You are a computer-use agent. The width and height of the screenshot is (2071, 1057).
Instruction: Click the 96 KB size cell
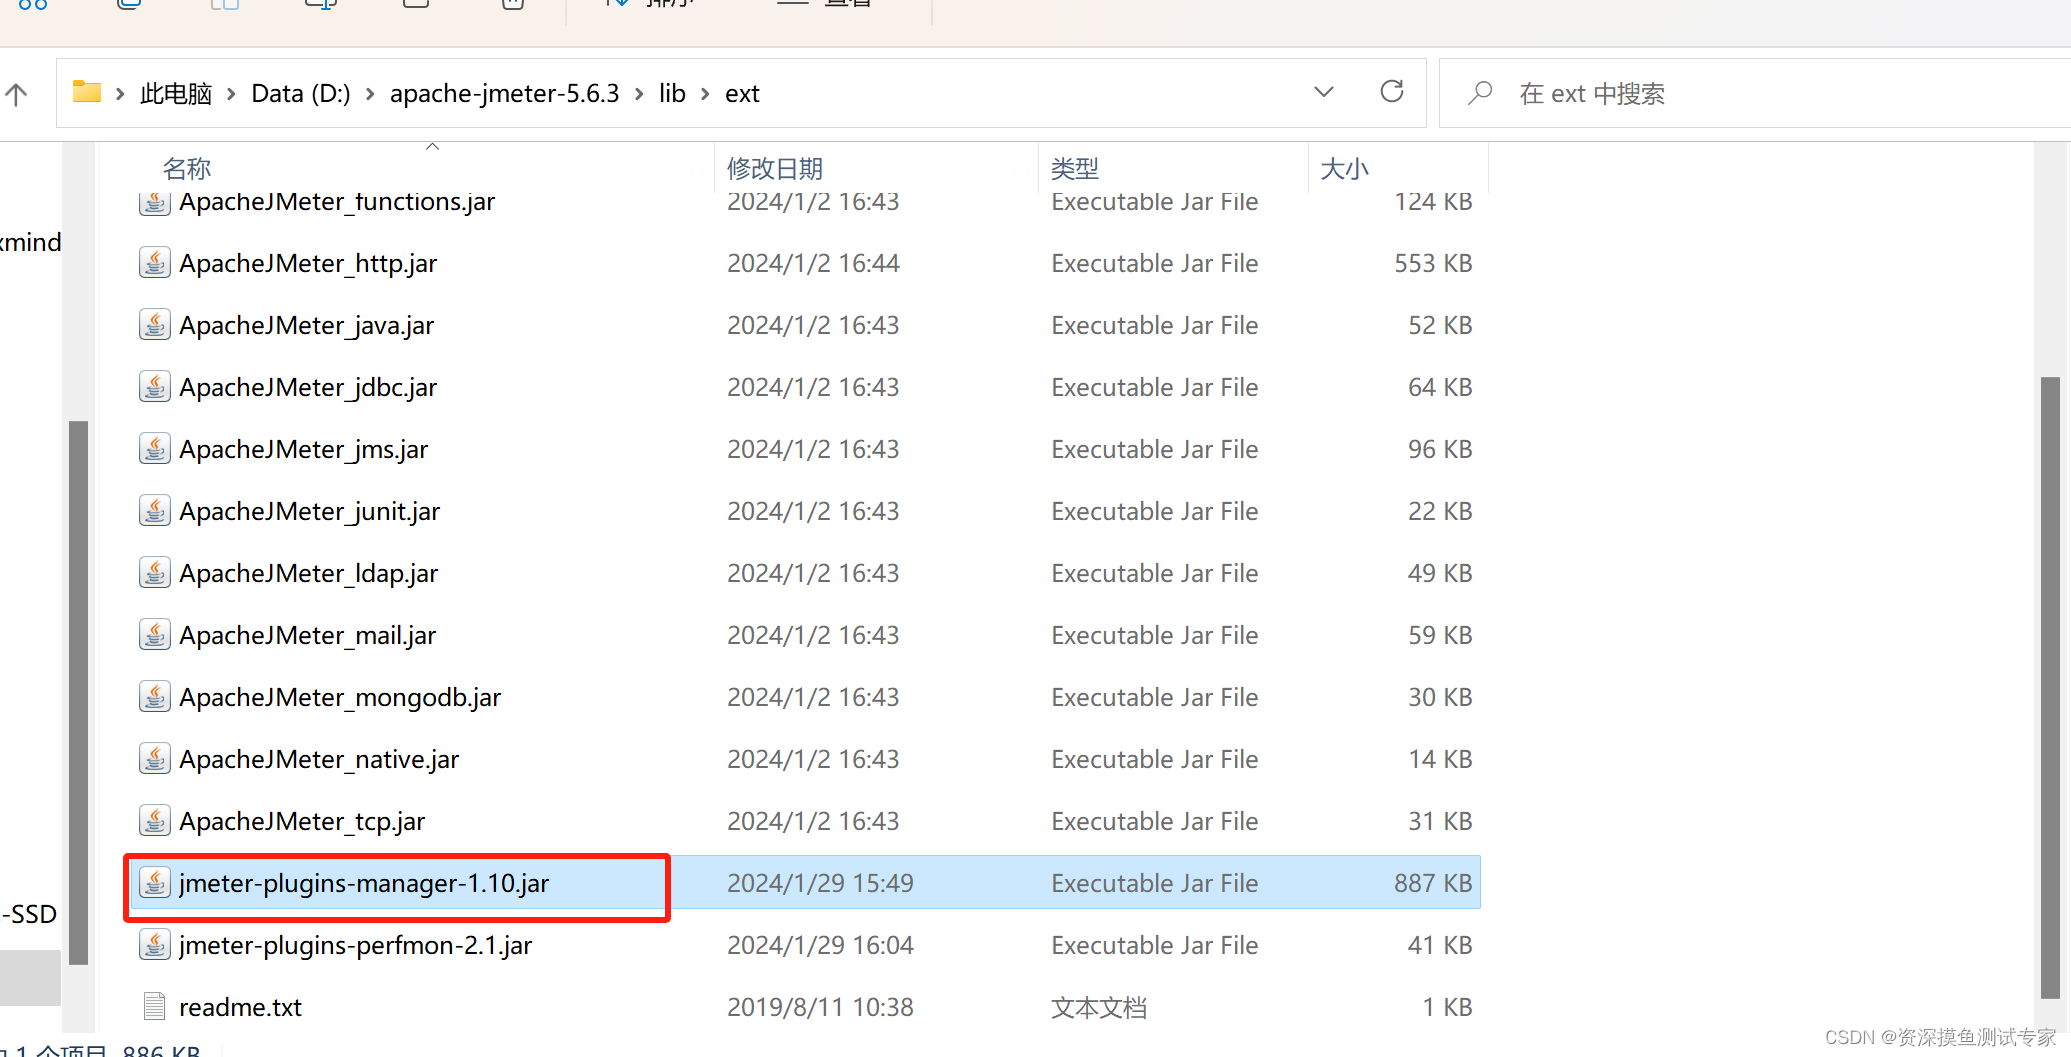coord(1440,449)
